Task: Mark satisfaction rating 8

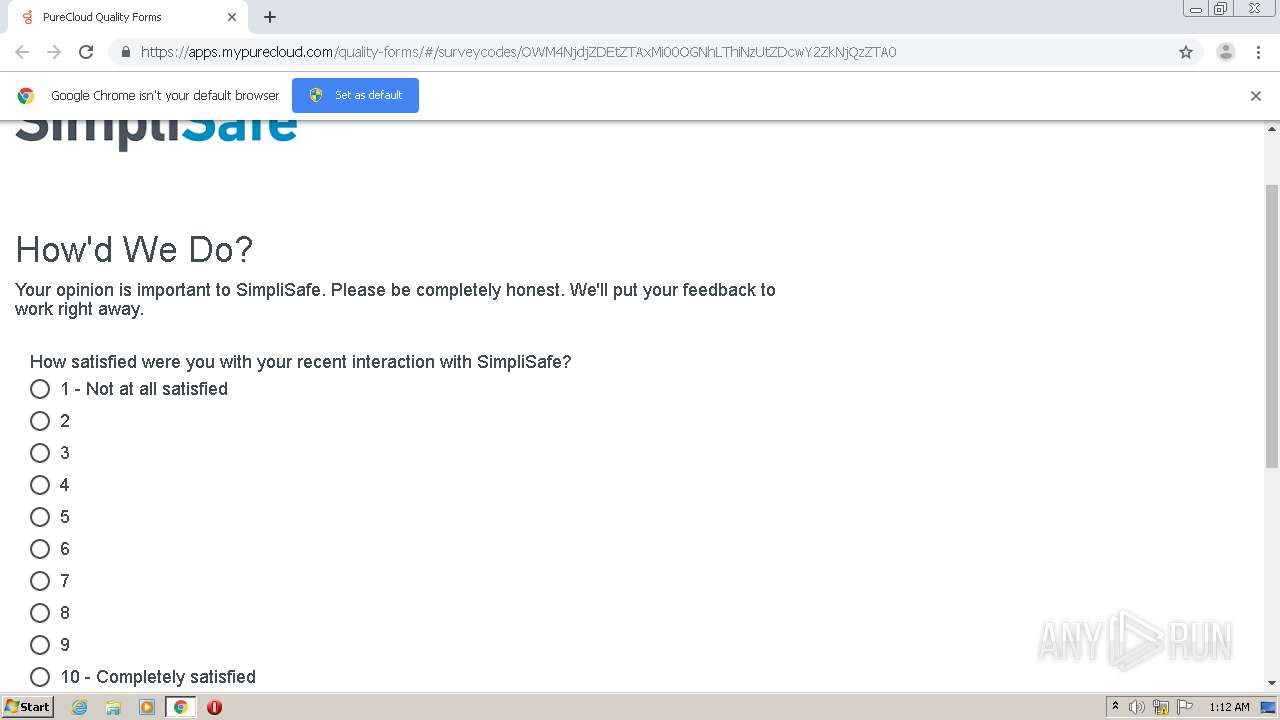Action: (x=40, y=613)
